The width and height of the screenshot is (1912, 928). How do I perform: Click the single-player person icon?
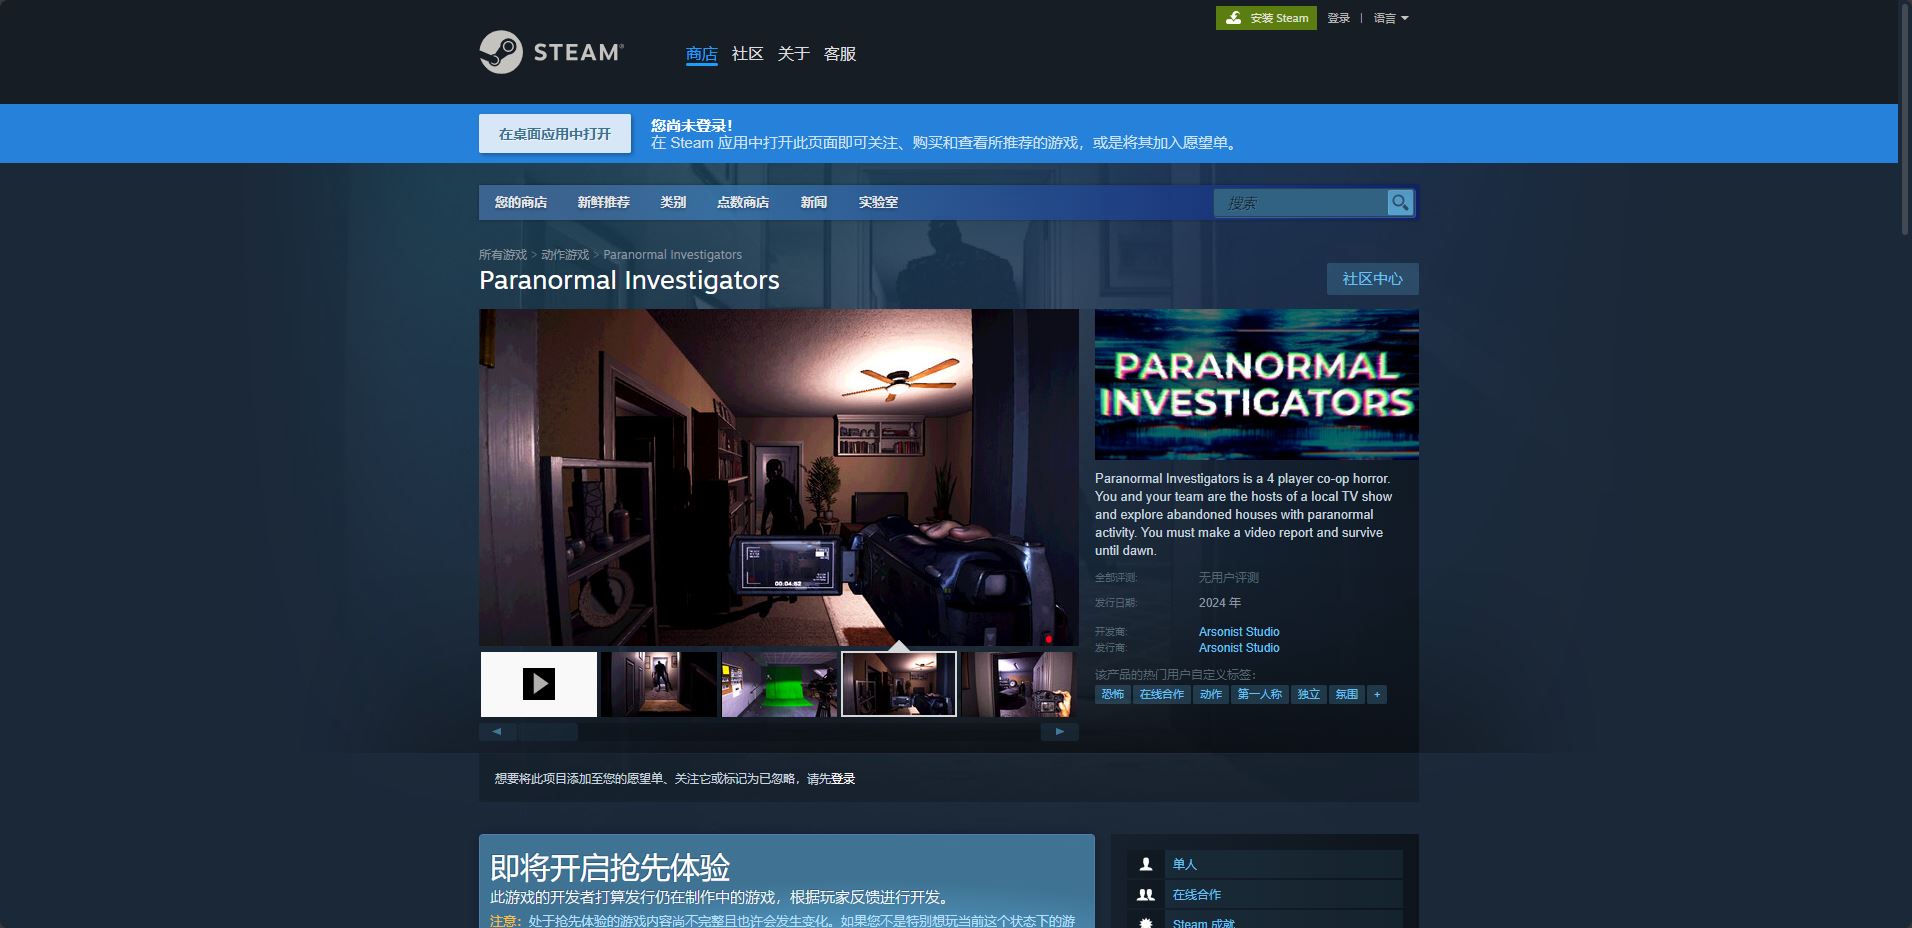point(1146,864)
